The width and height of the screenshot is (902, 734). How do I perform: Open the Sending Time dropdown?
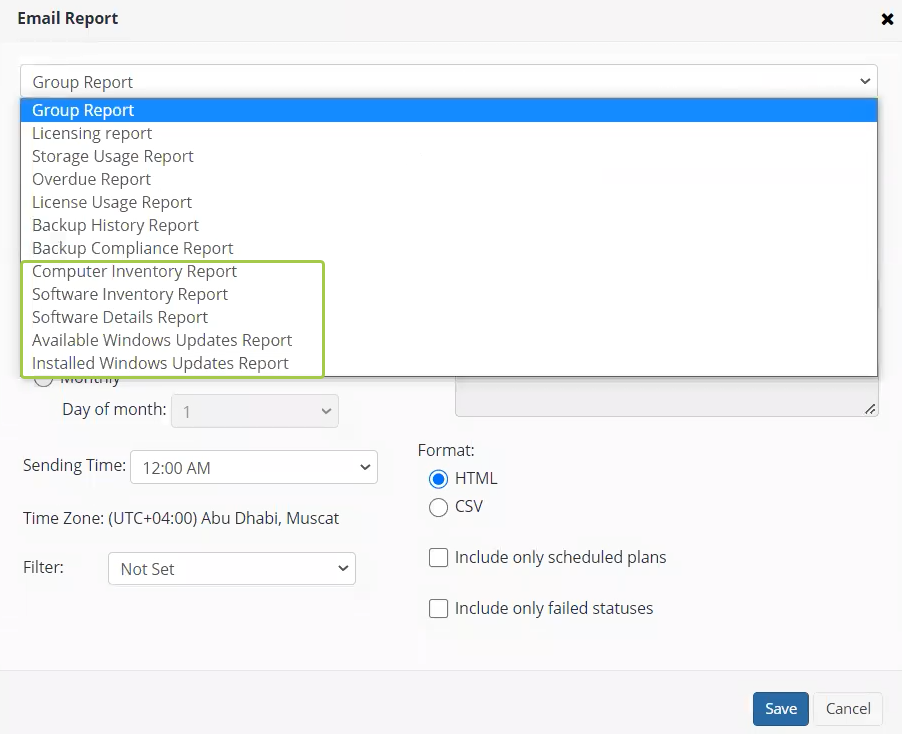(253, 467)
